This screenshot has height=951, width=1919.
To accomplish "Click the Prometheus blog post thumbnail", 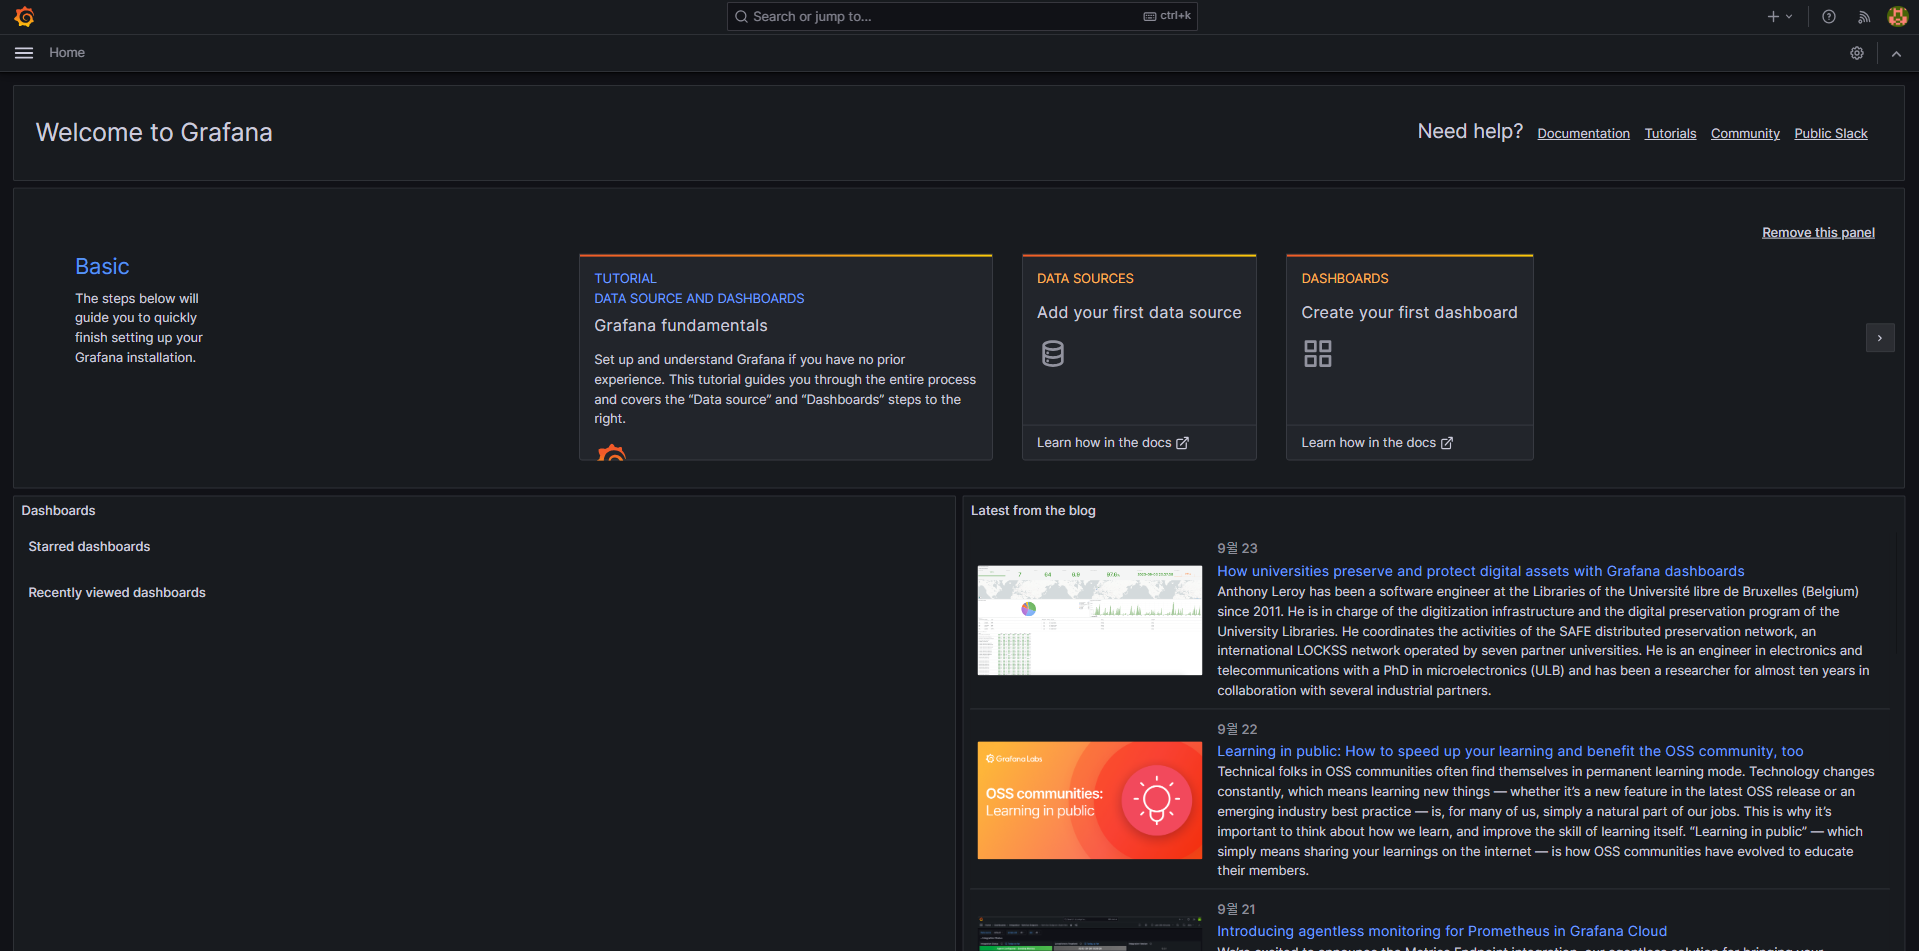I will pyautogui.click(x=1089, y=933).
